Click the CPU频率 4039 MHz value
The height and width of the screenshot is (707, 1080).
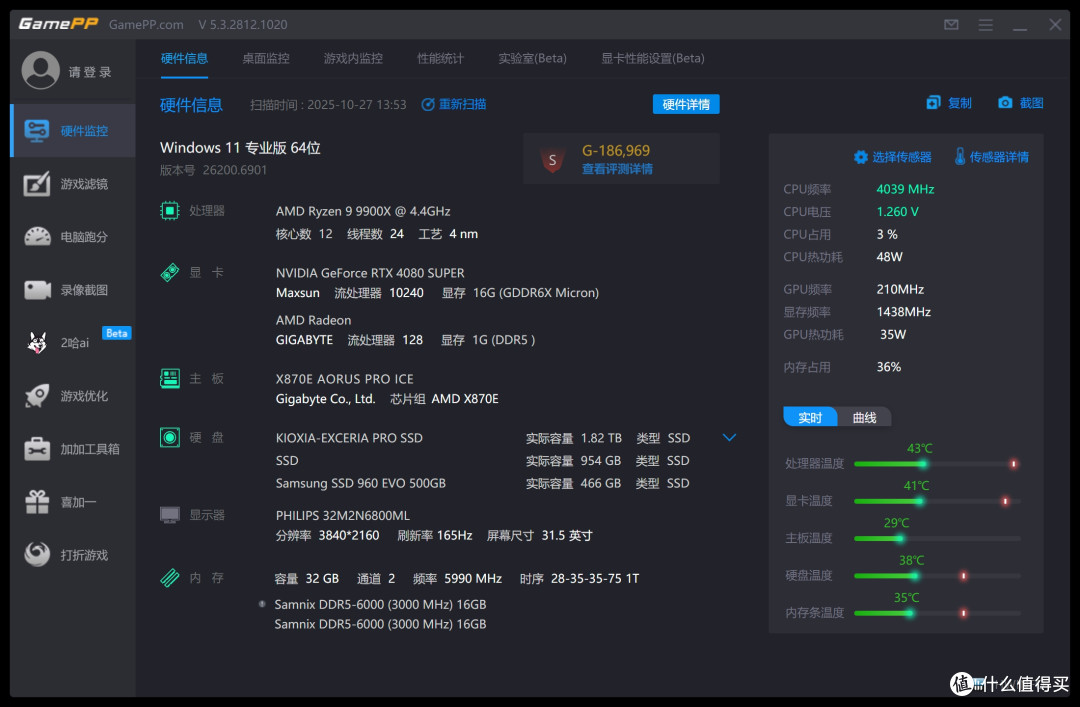[905, 189]
